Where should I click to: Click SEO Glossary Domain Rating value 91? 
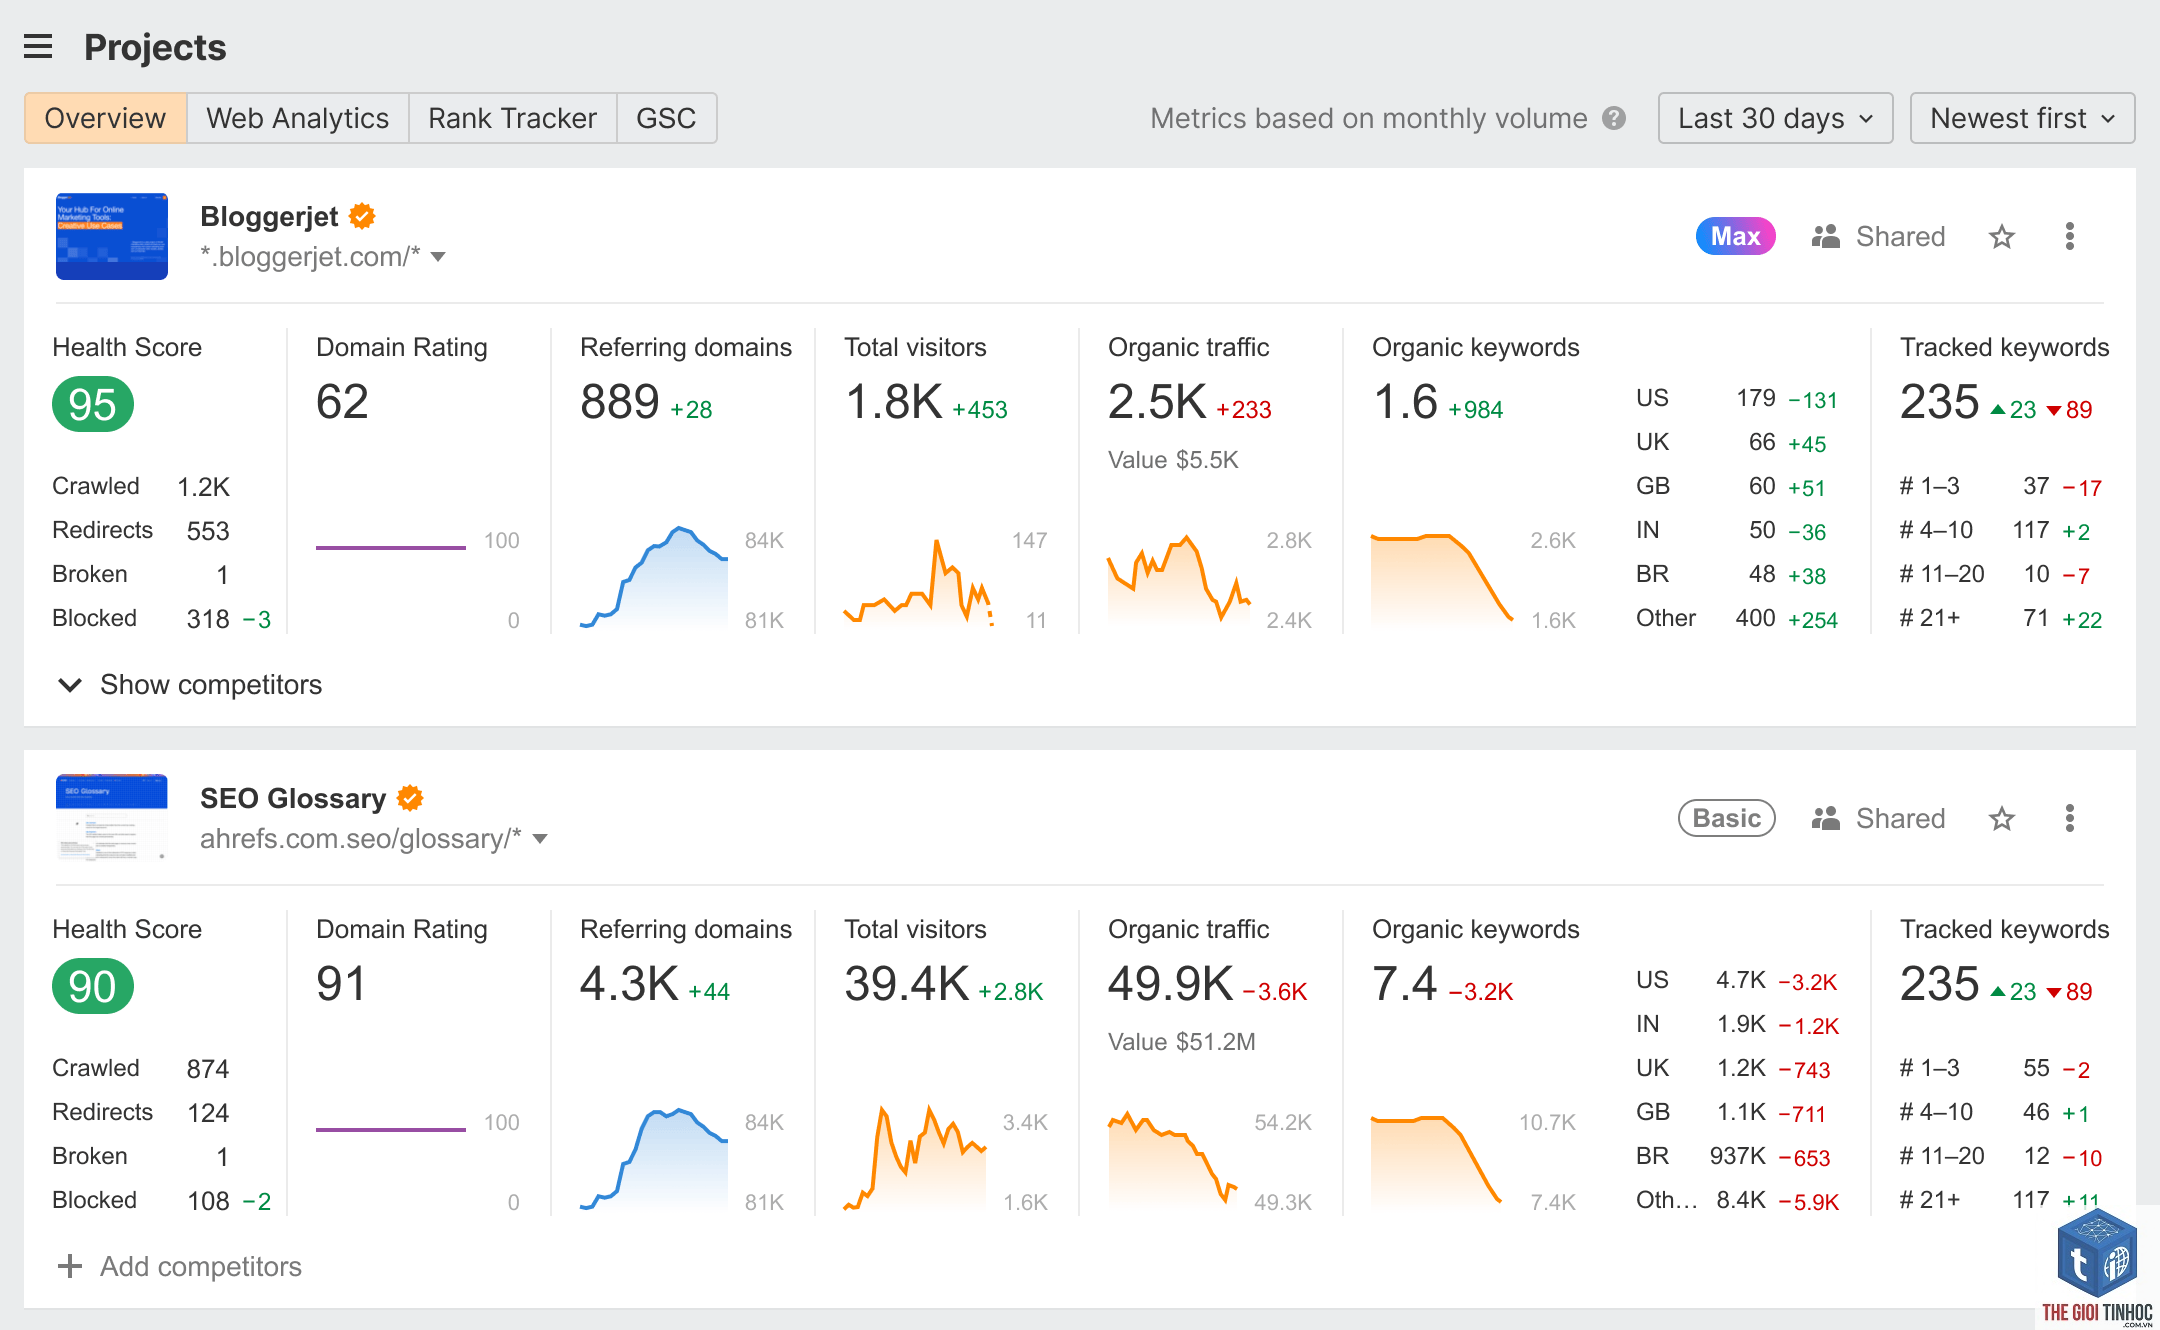tap(341, 984)
